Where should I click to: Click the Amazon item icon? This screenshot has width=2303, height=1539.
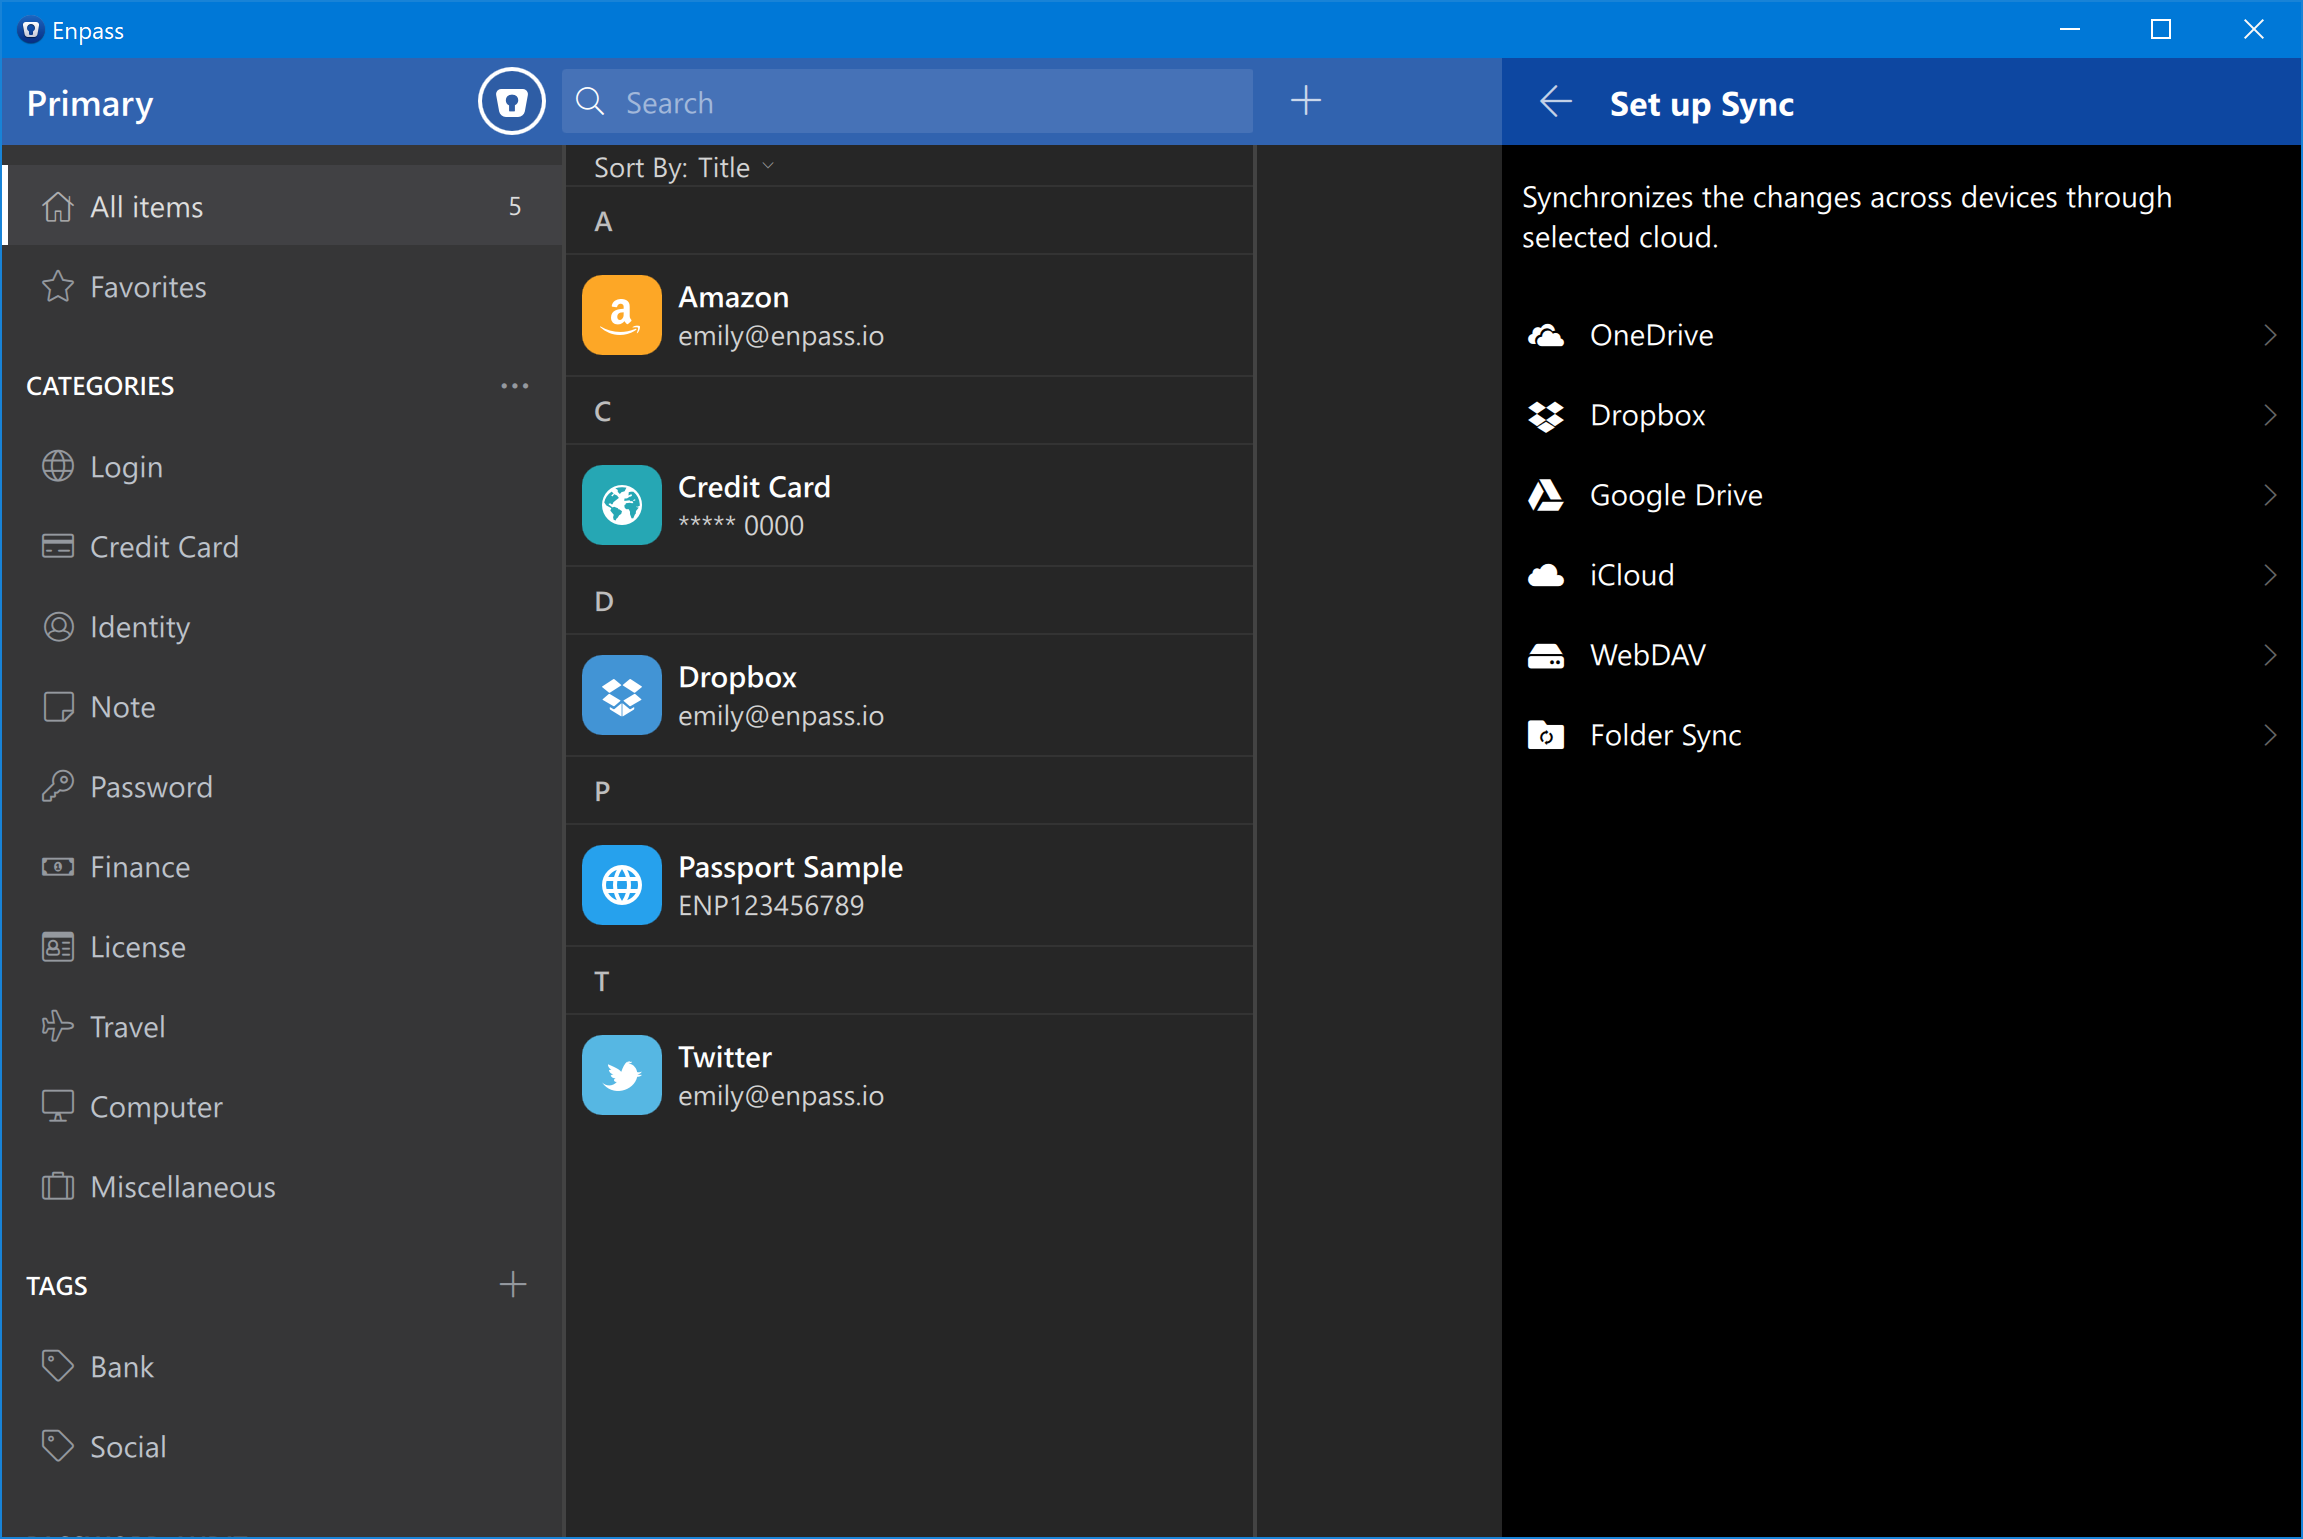(621, 314)
